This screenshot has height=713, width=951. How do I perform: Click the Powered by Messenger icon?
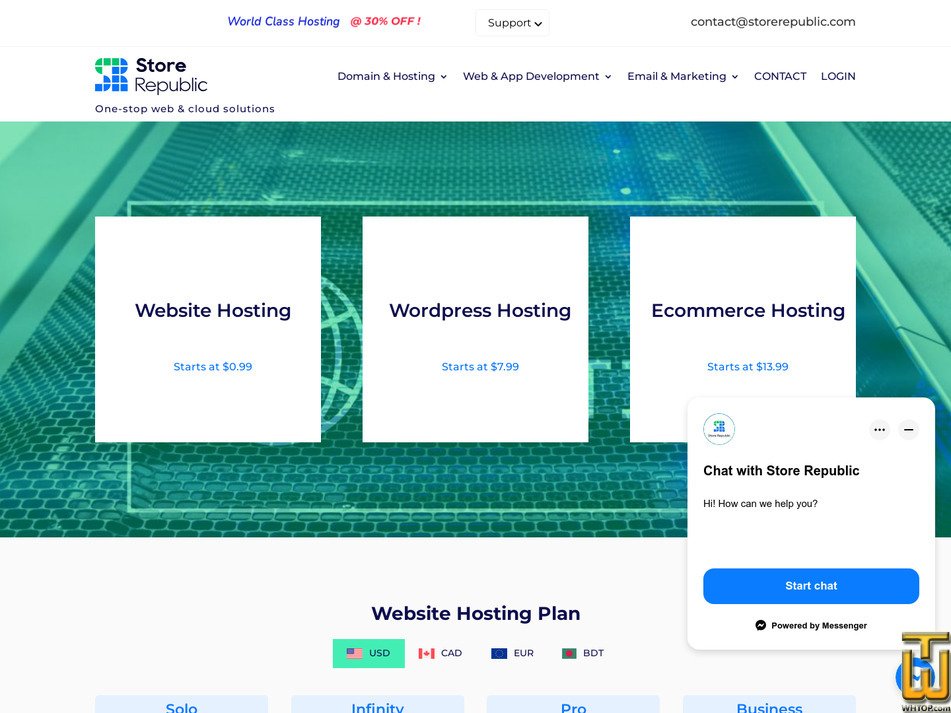[760, 625]
